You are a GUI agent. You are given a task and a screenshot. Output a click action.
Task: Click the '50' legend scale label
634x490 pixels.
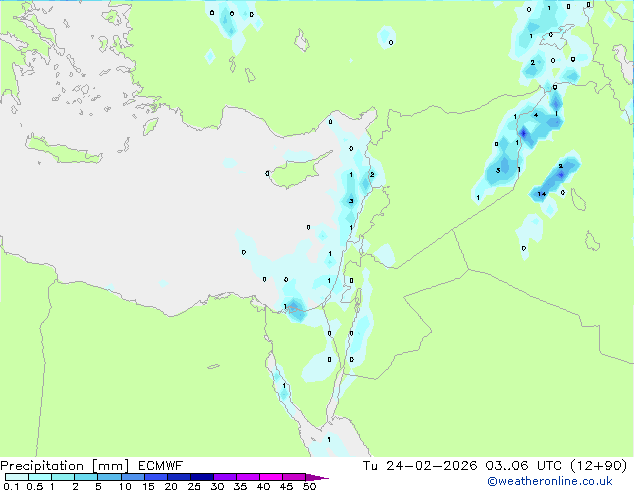pyautogui.click(x=310, y=486)
